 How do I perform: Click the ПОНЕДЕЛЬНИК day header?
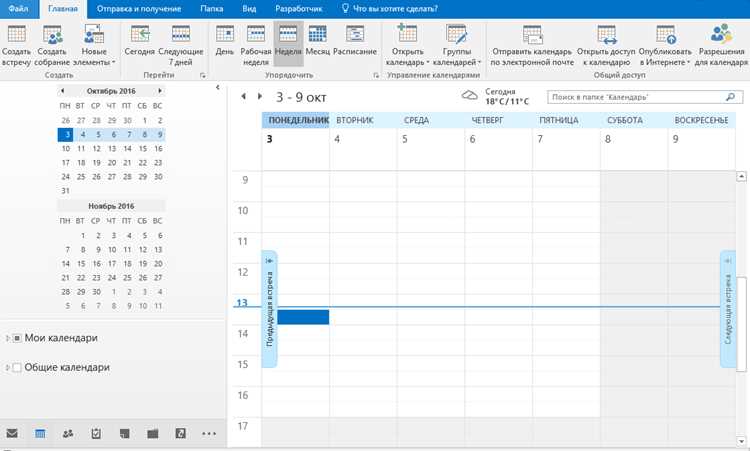pyautogui.click(x=296, y=121)
